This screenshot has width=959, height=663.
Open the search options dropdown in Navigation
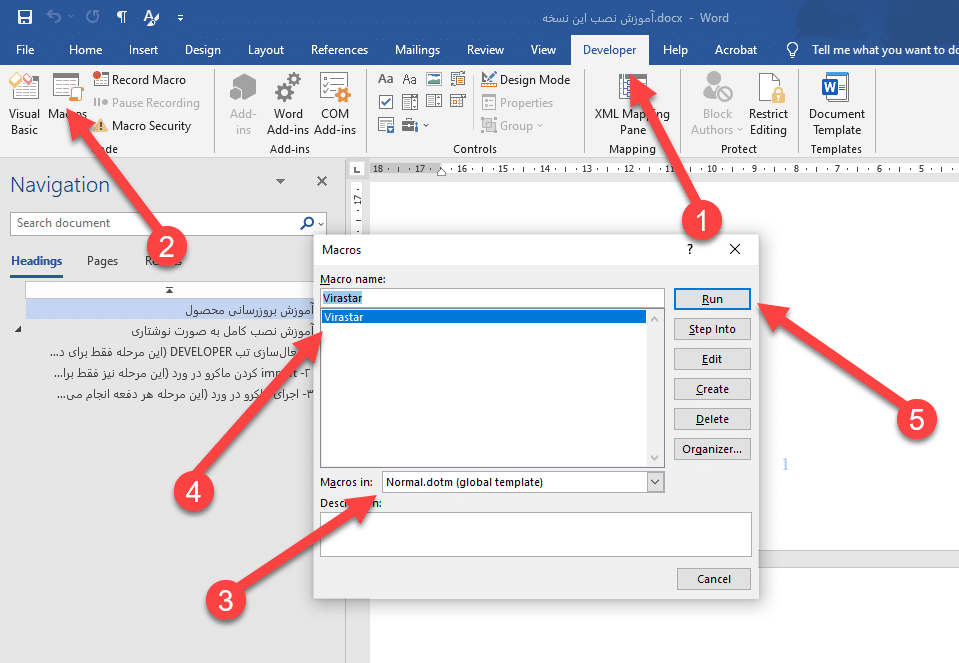(x=321, y=223)
